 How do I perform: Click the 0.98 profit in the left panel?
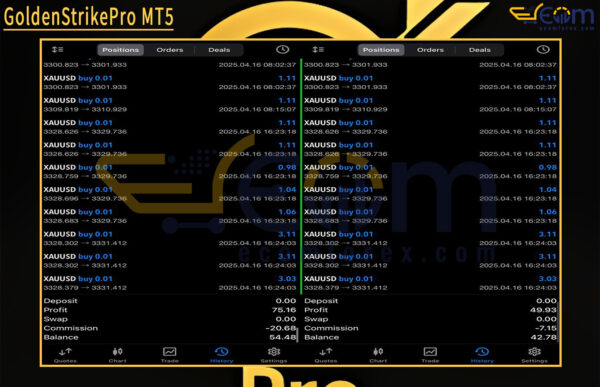[287, 167]
